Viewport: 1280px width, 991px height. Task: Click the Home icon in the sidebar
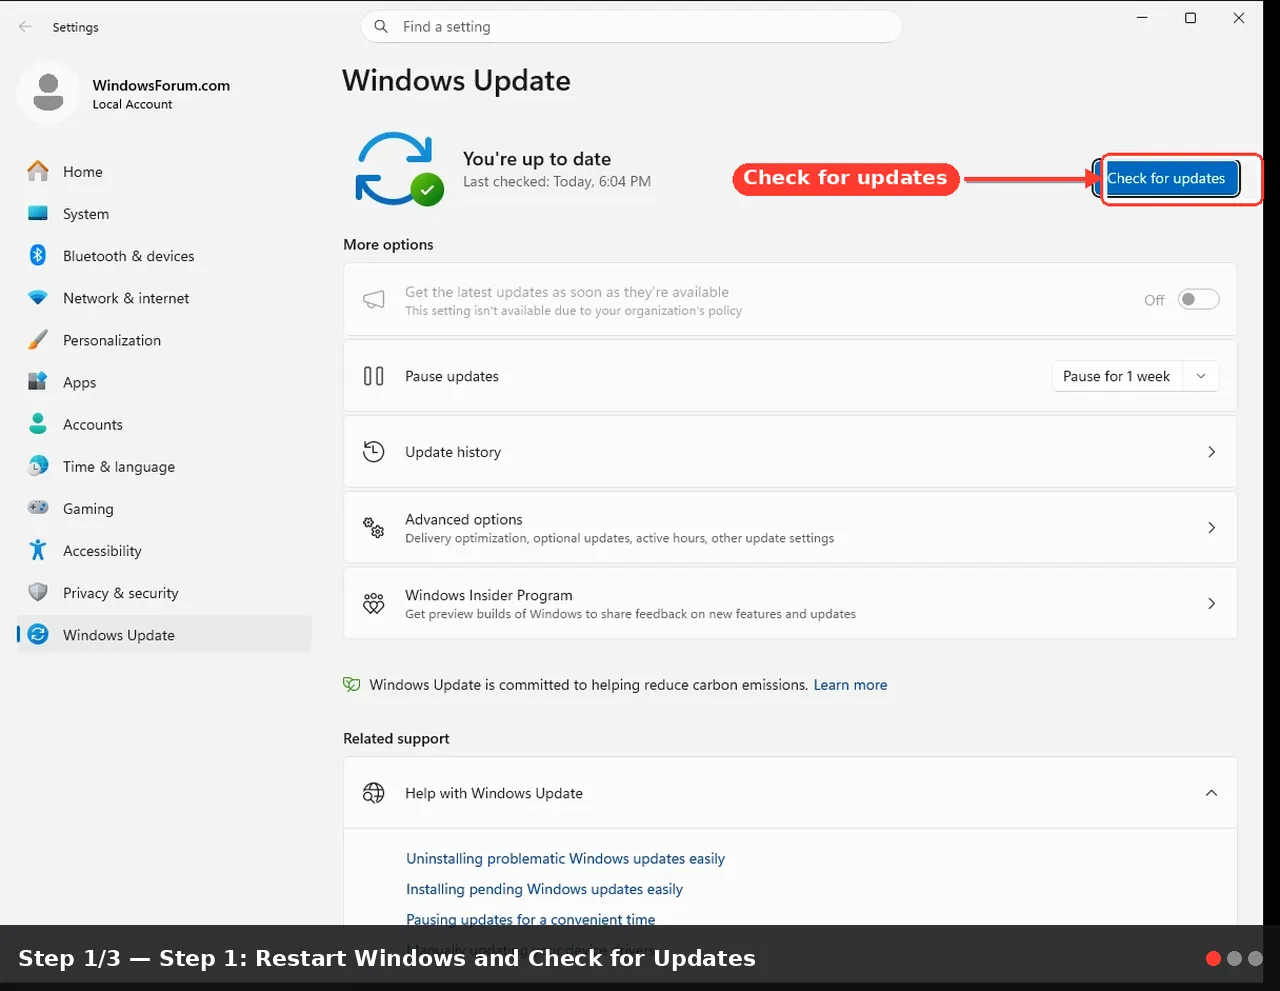tap(38, 171)
